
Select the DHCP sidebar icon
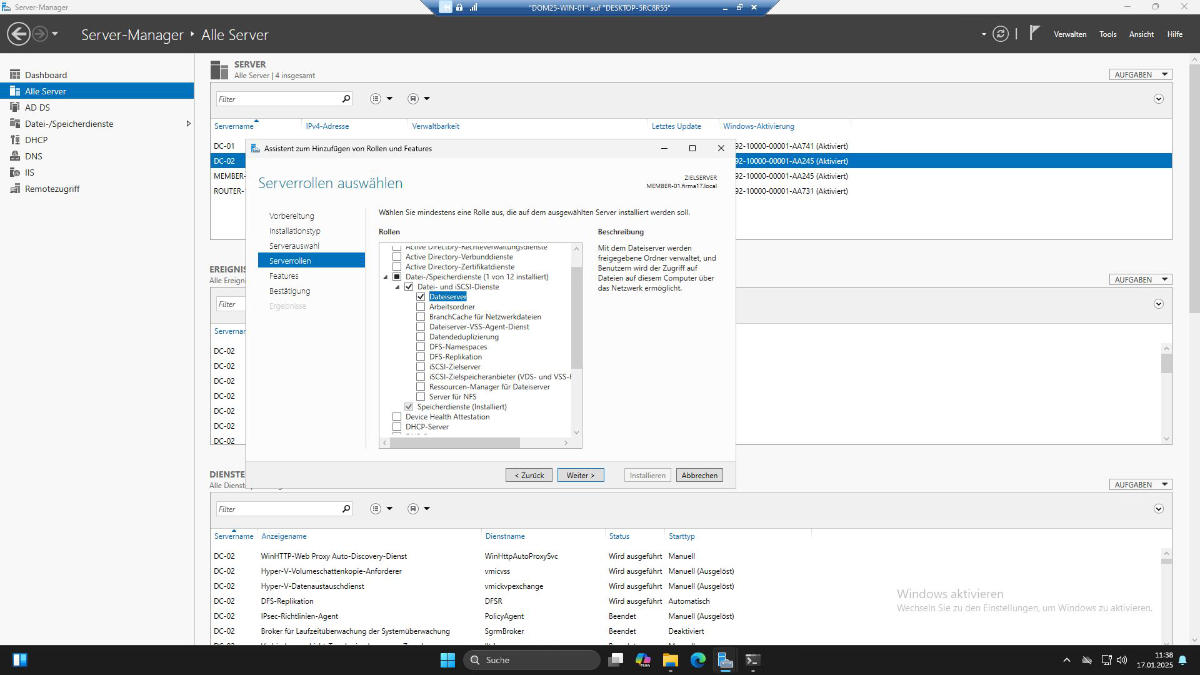tap(15, 140)
